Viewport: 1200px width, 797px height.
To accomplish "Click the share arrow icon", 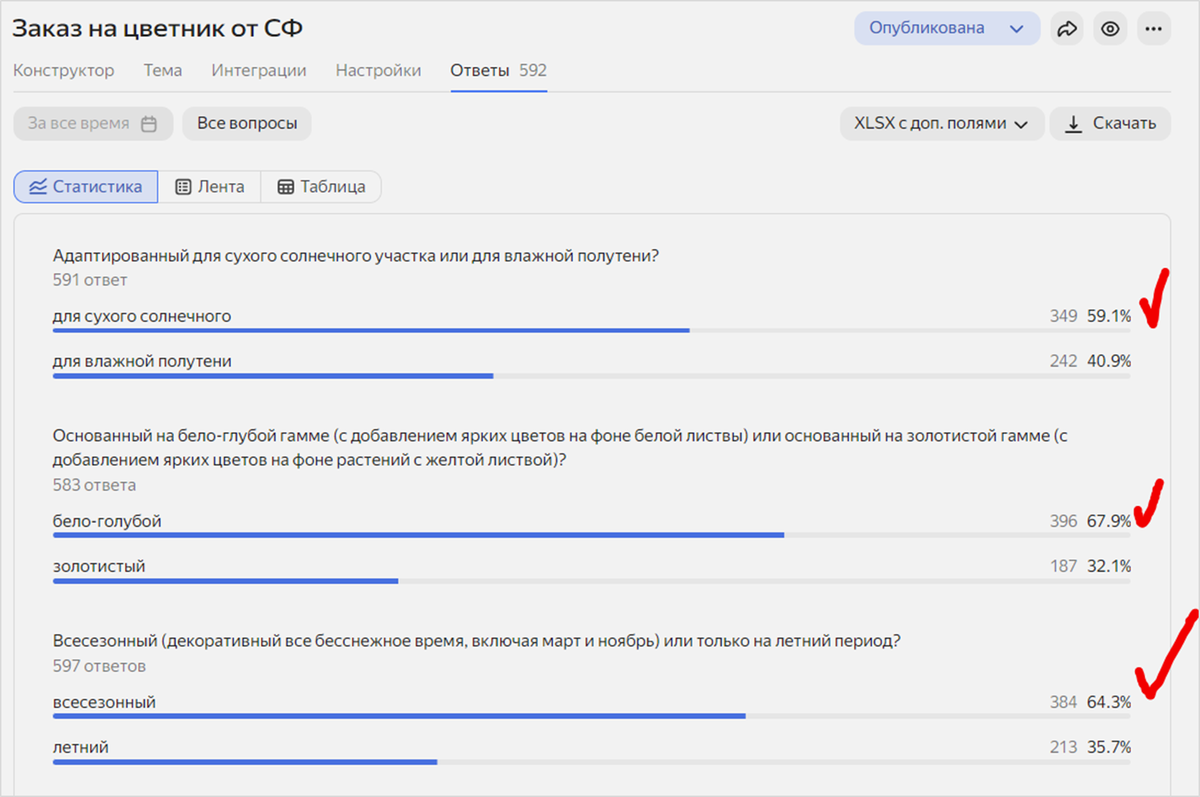I will click(1067, 29).
